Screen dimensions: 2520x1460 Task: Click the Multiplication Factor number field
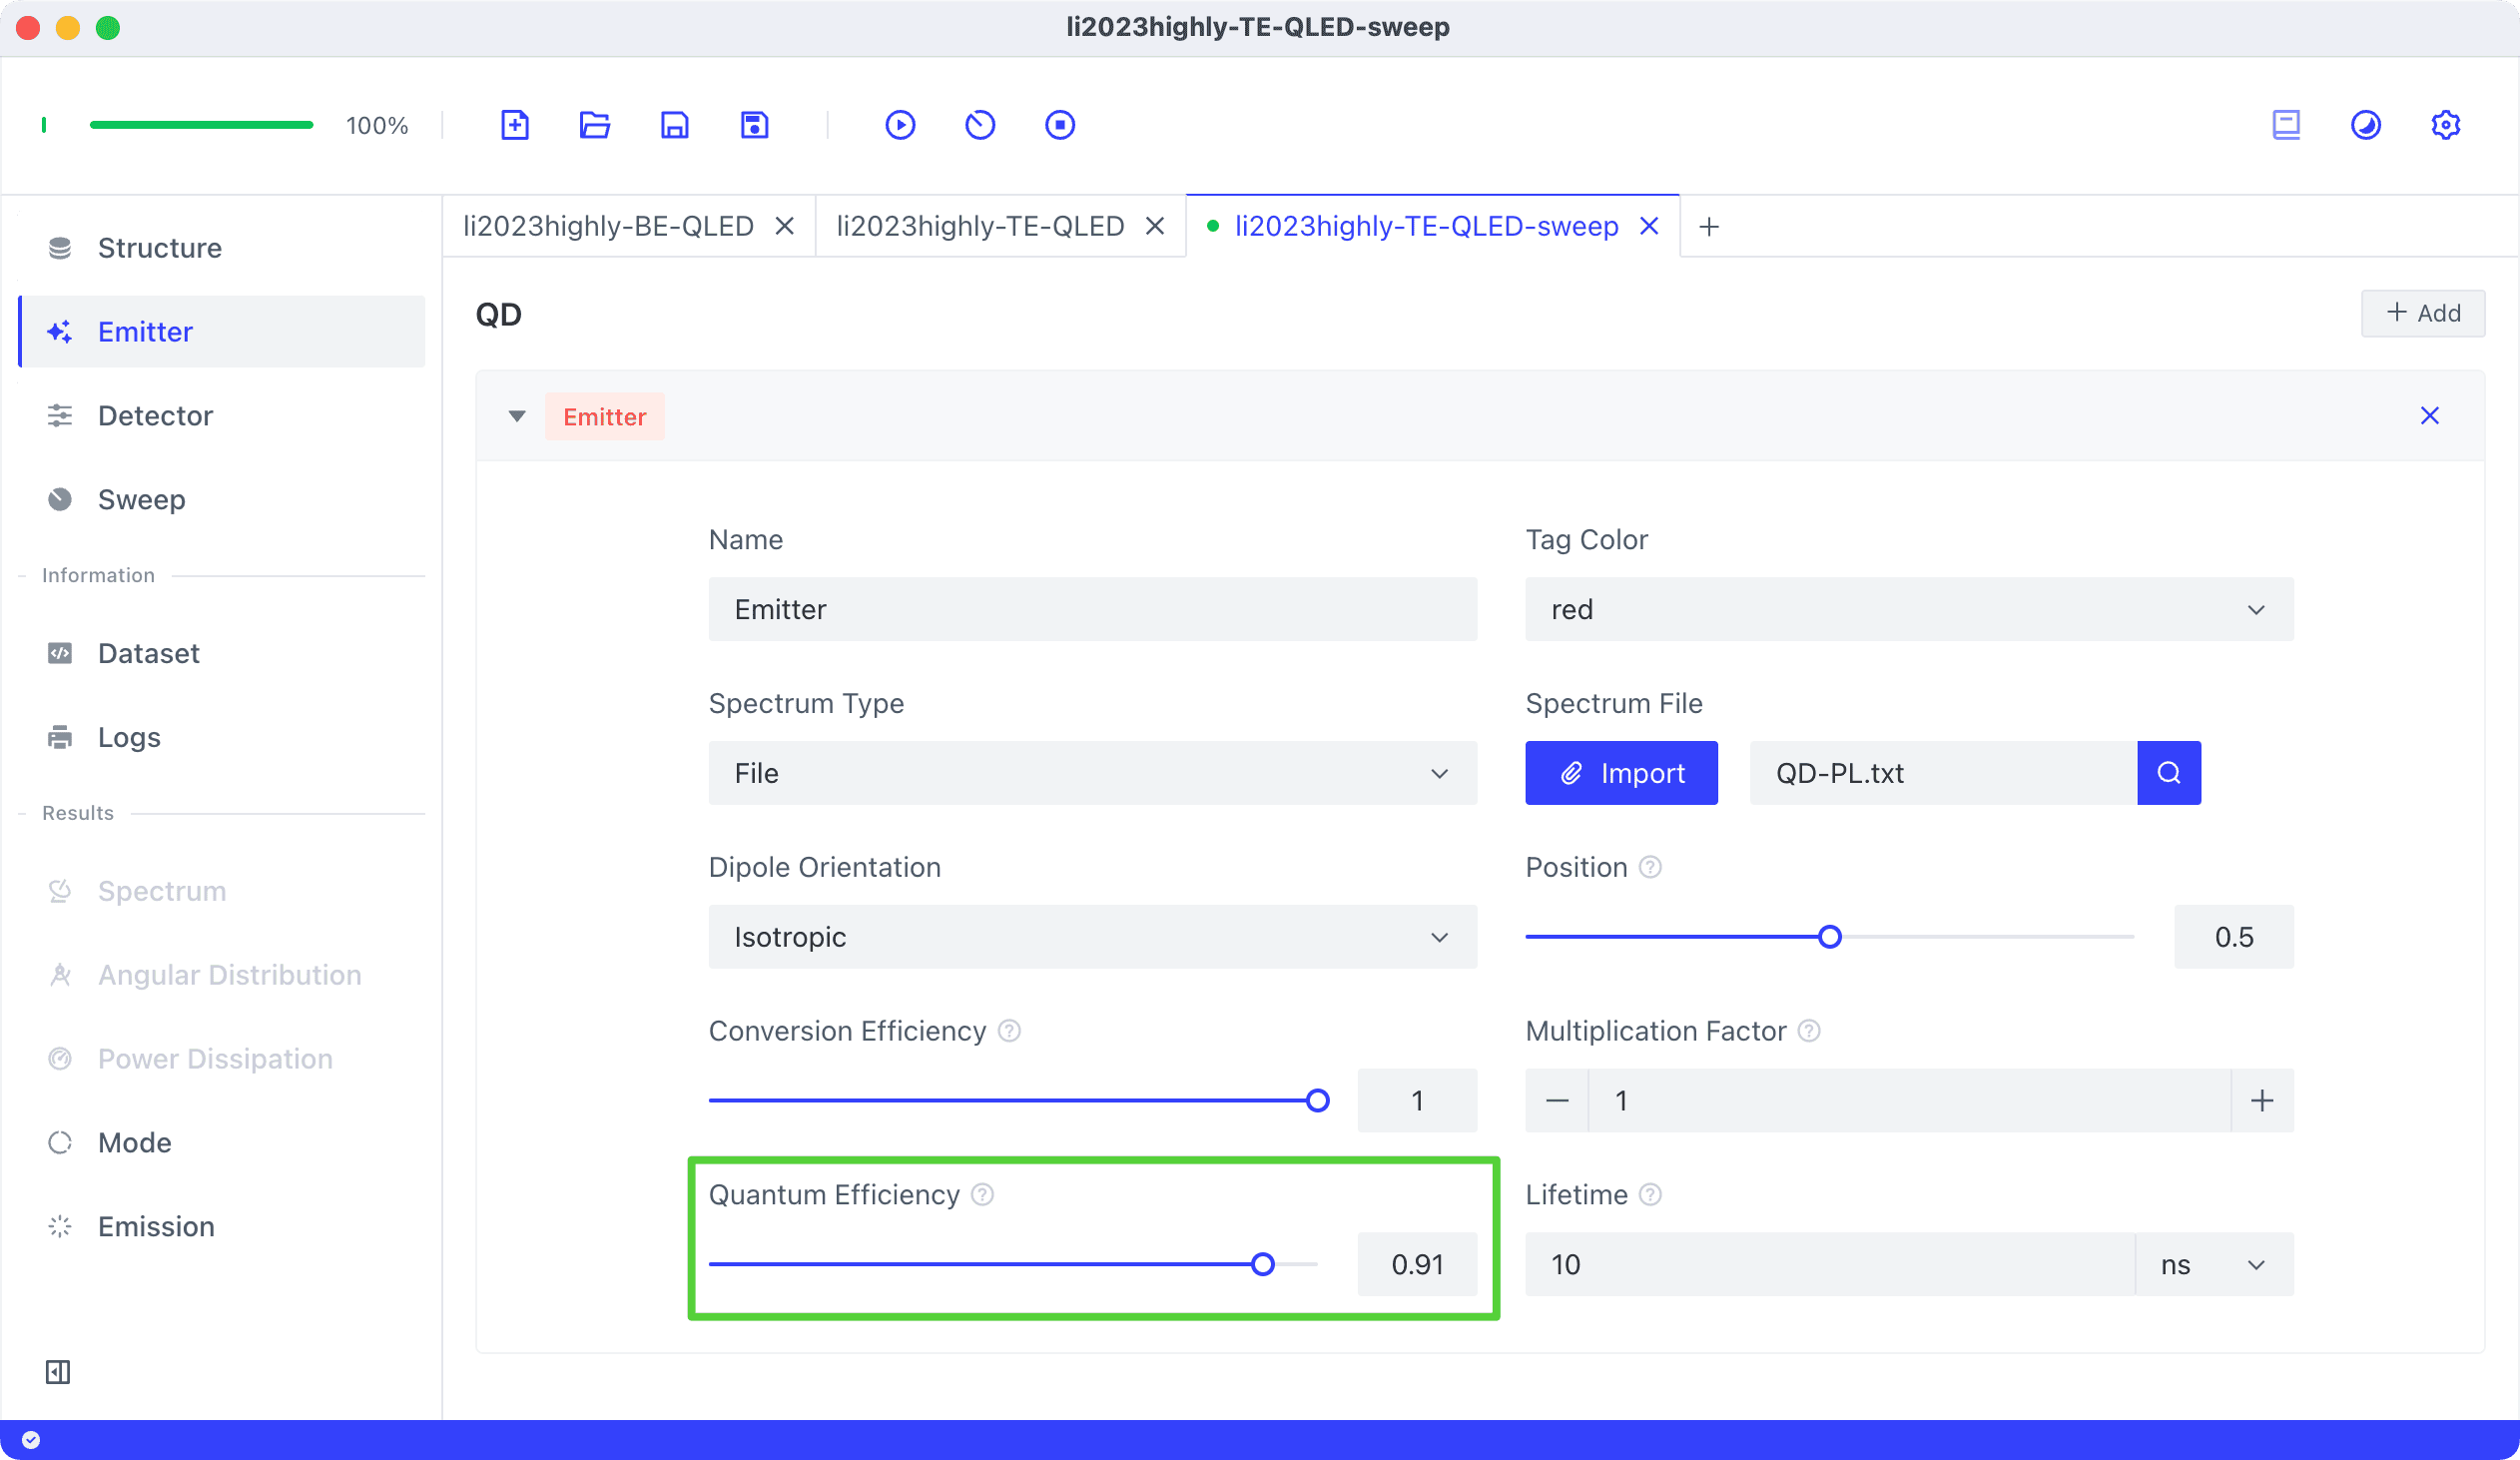click(x=1909, y=1101)
